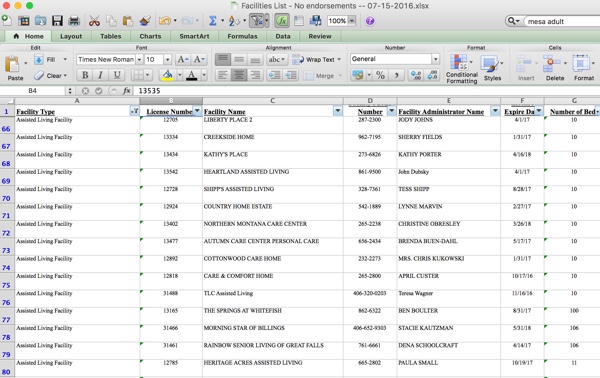
Task: Click the Paste clipboard toolbar icon
Action: click(x=128, y=21)
